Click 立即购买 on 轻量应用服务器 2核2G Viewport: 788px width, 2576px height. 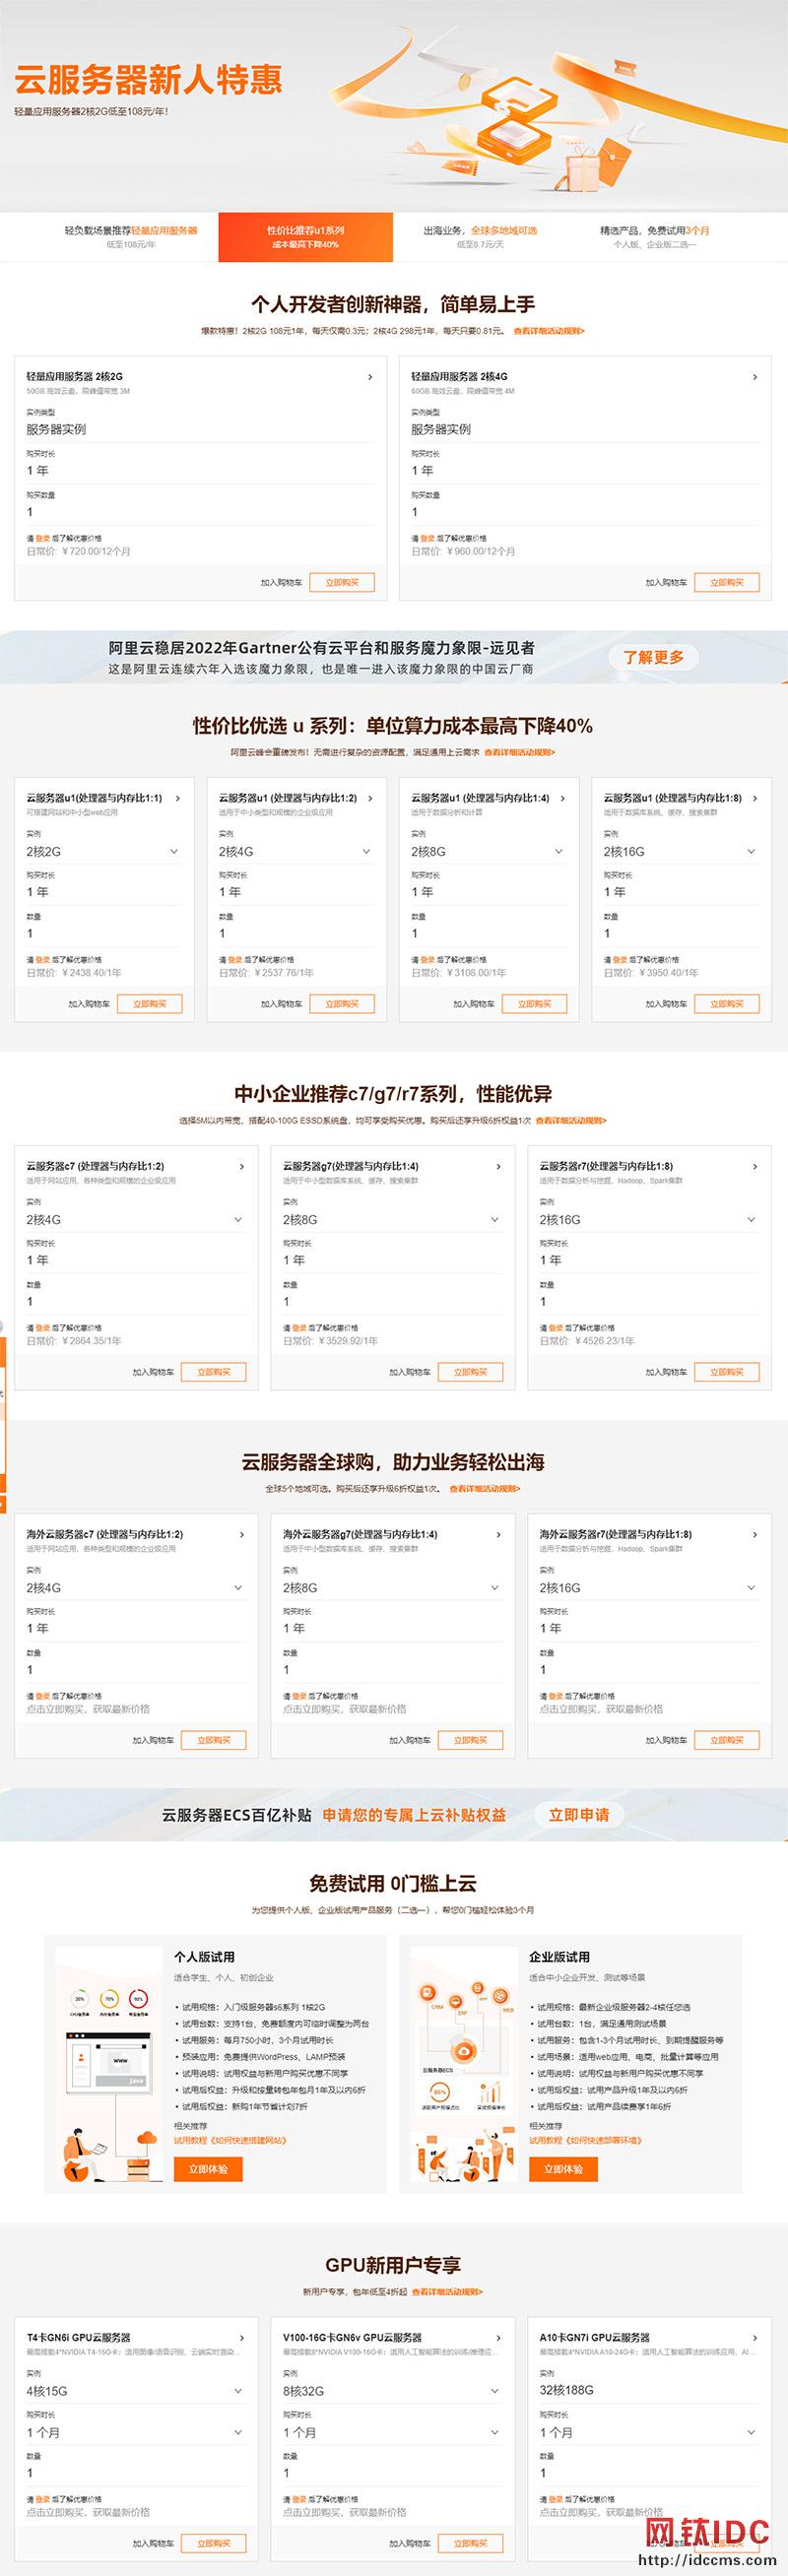tap(342, 582)
